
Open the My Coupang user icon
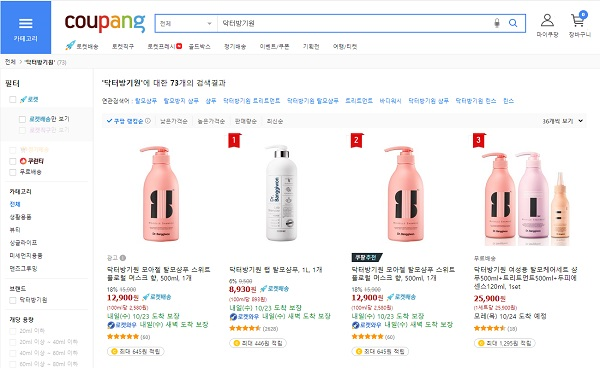547,20
